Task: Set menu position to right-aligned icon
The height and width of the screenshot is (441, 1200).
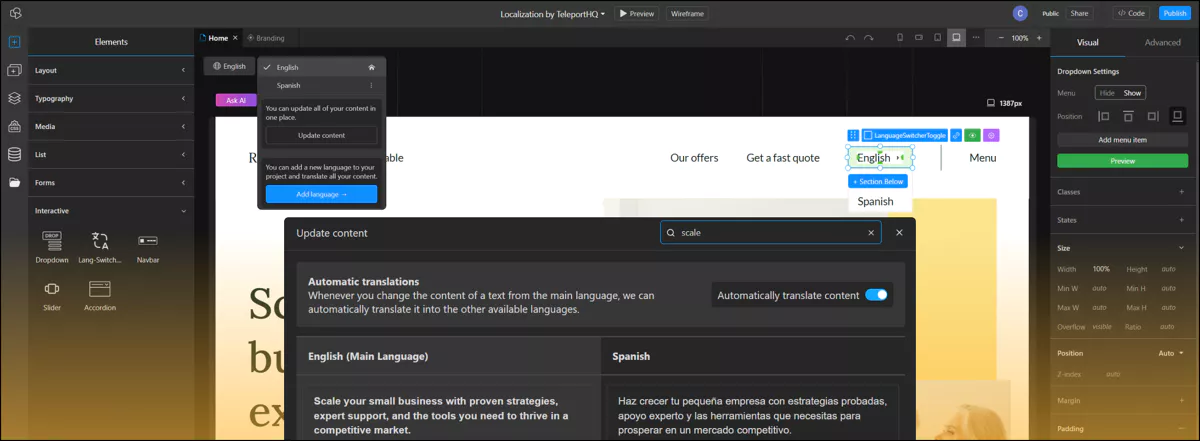Action: (1153, 116)
